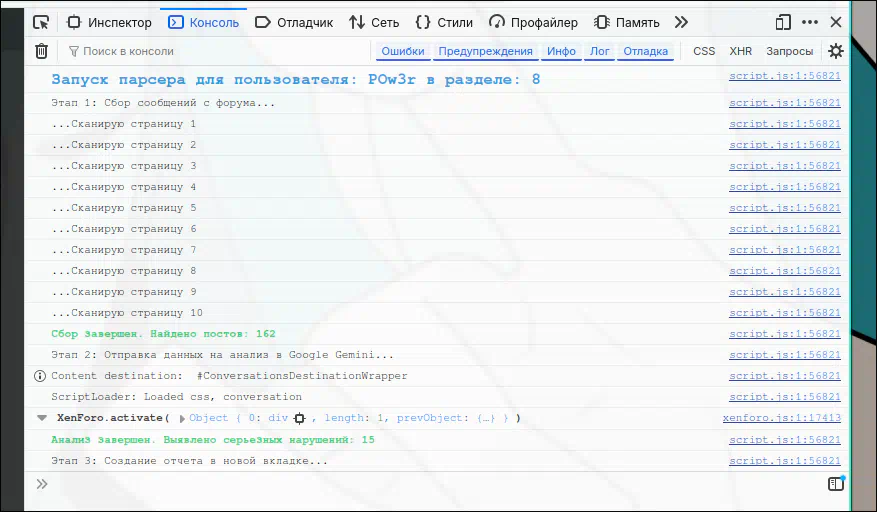Select text 'Сканирую страницу 5'
Screen dimensions: 877x512
(134, 208)
